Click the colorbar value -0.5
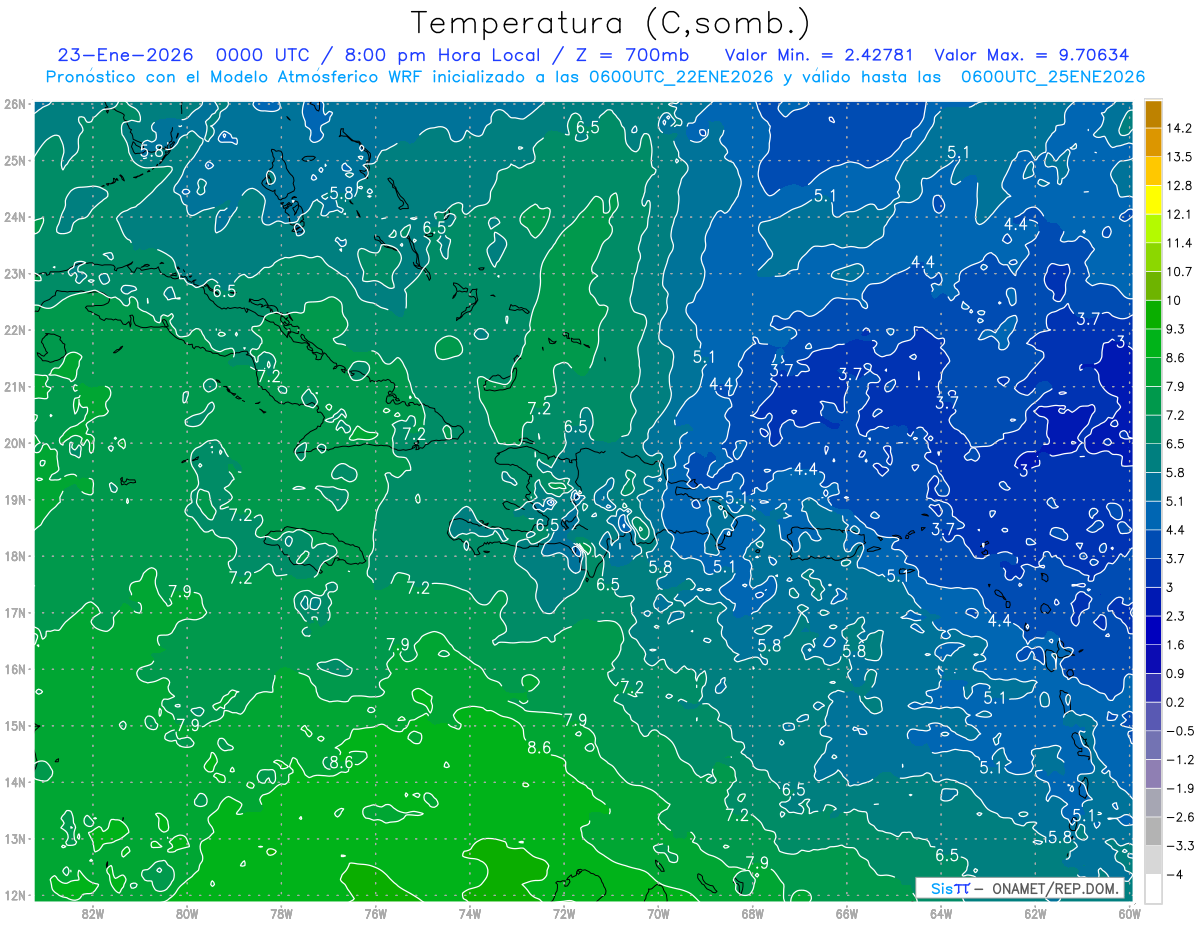The height and width of the screenshot is (927, 1200). point(1179,731)
